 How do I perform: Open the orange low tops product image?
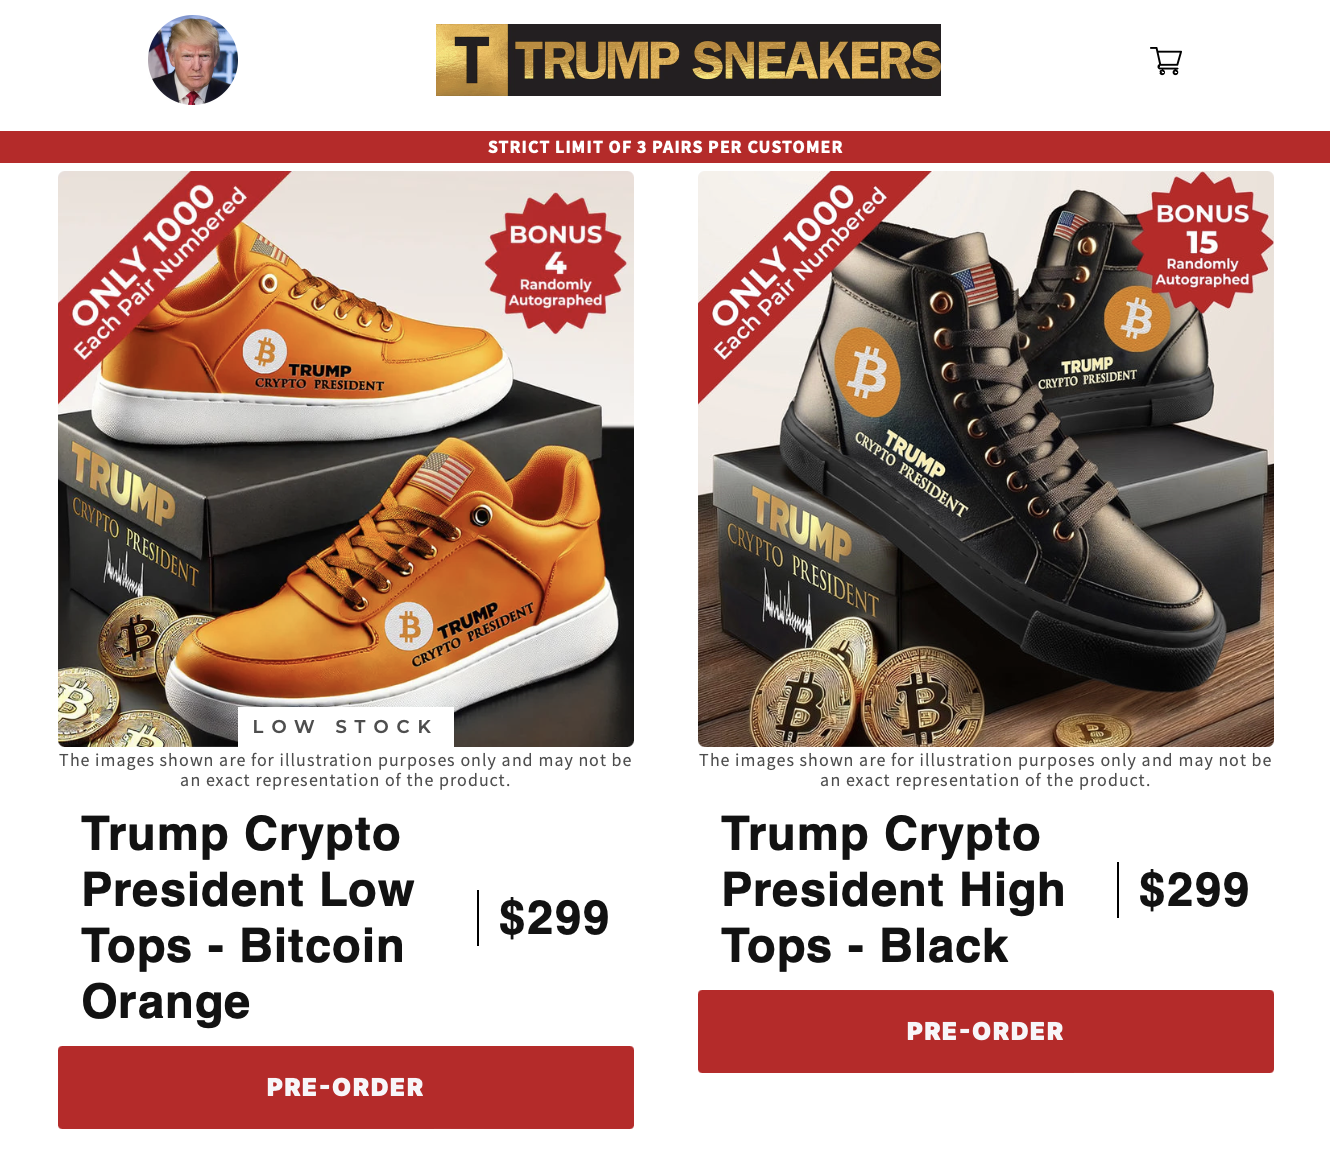[346, 459]
